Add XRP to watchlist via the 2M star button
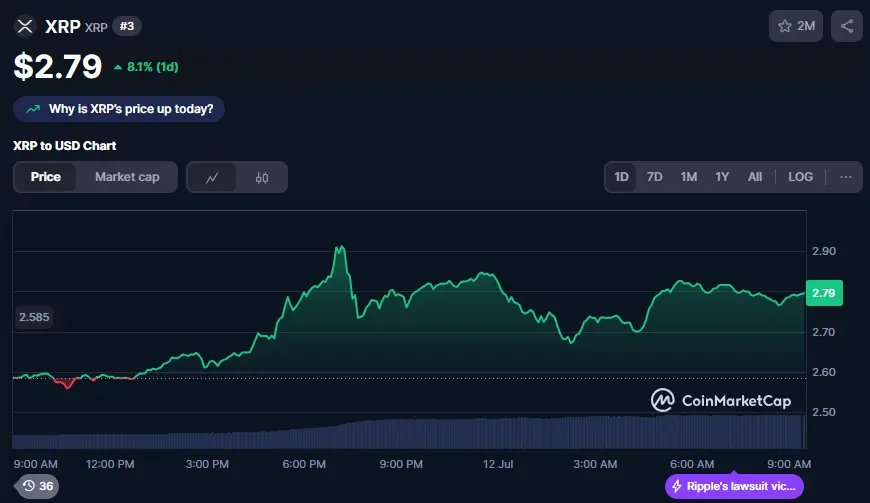The image size is (870, 503). coord(796,26)
